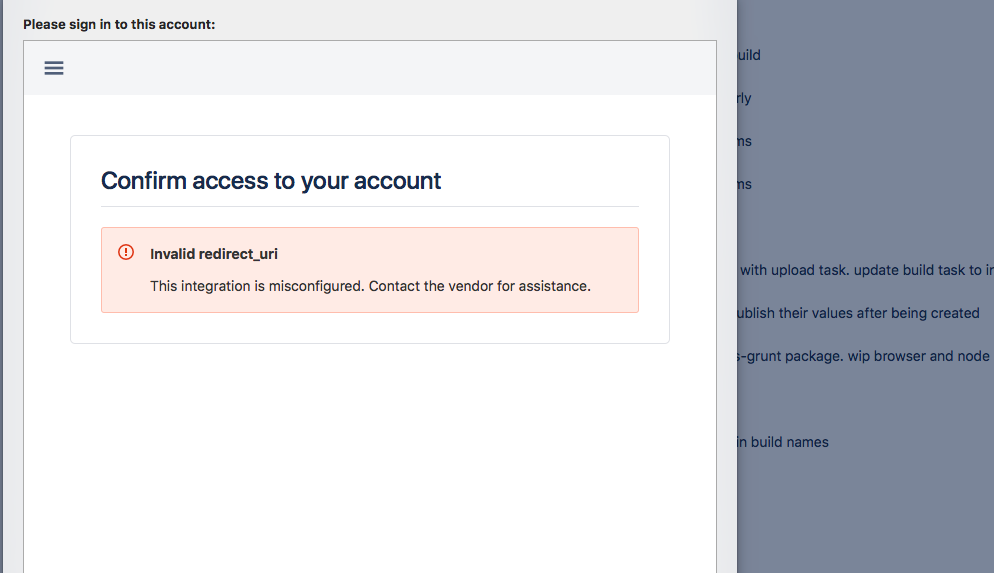This screenshot has width=994, height=573.
Task: Open the "in build names" commit entry
Action: point(783,442)
